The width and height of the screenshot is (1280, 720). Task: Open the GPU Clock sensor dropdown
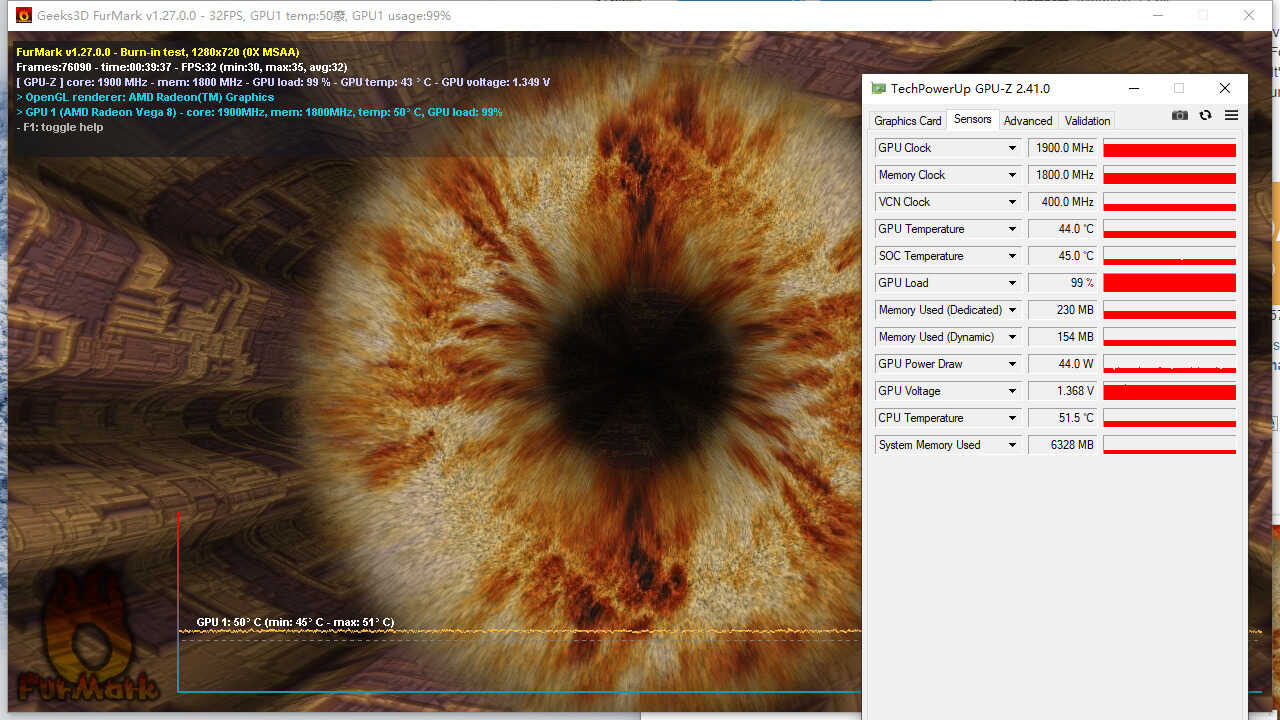click(1012, 148)
